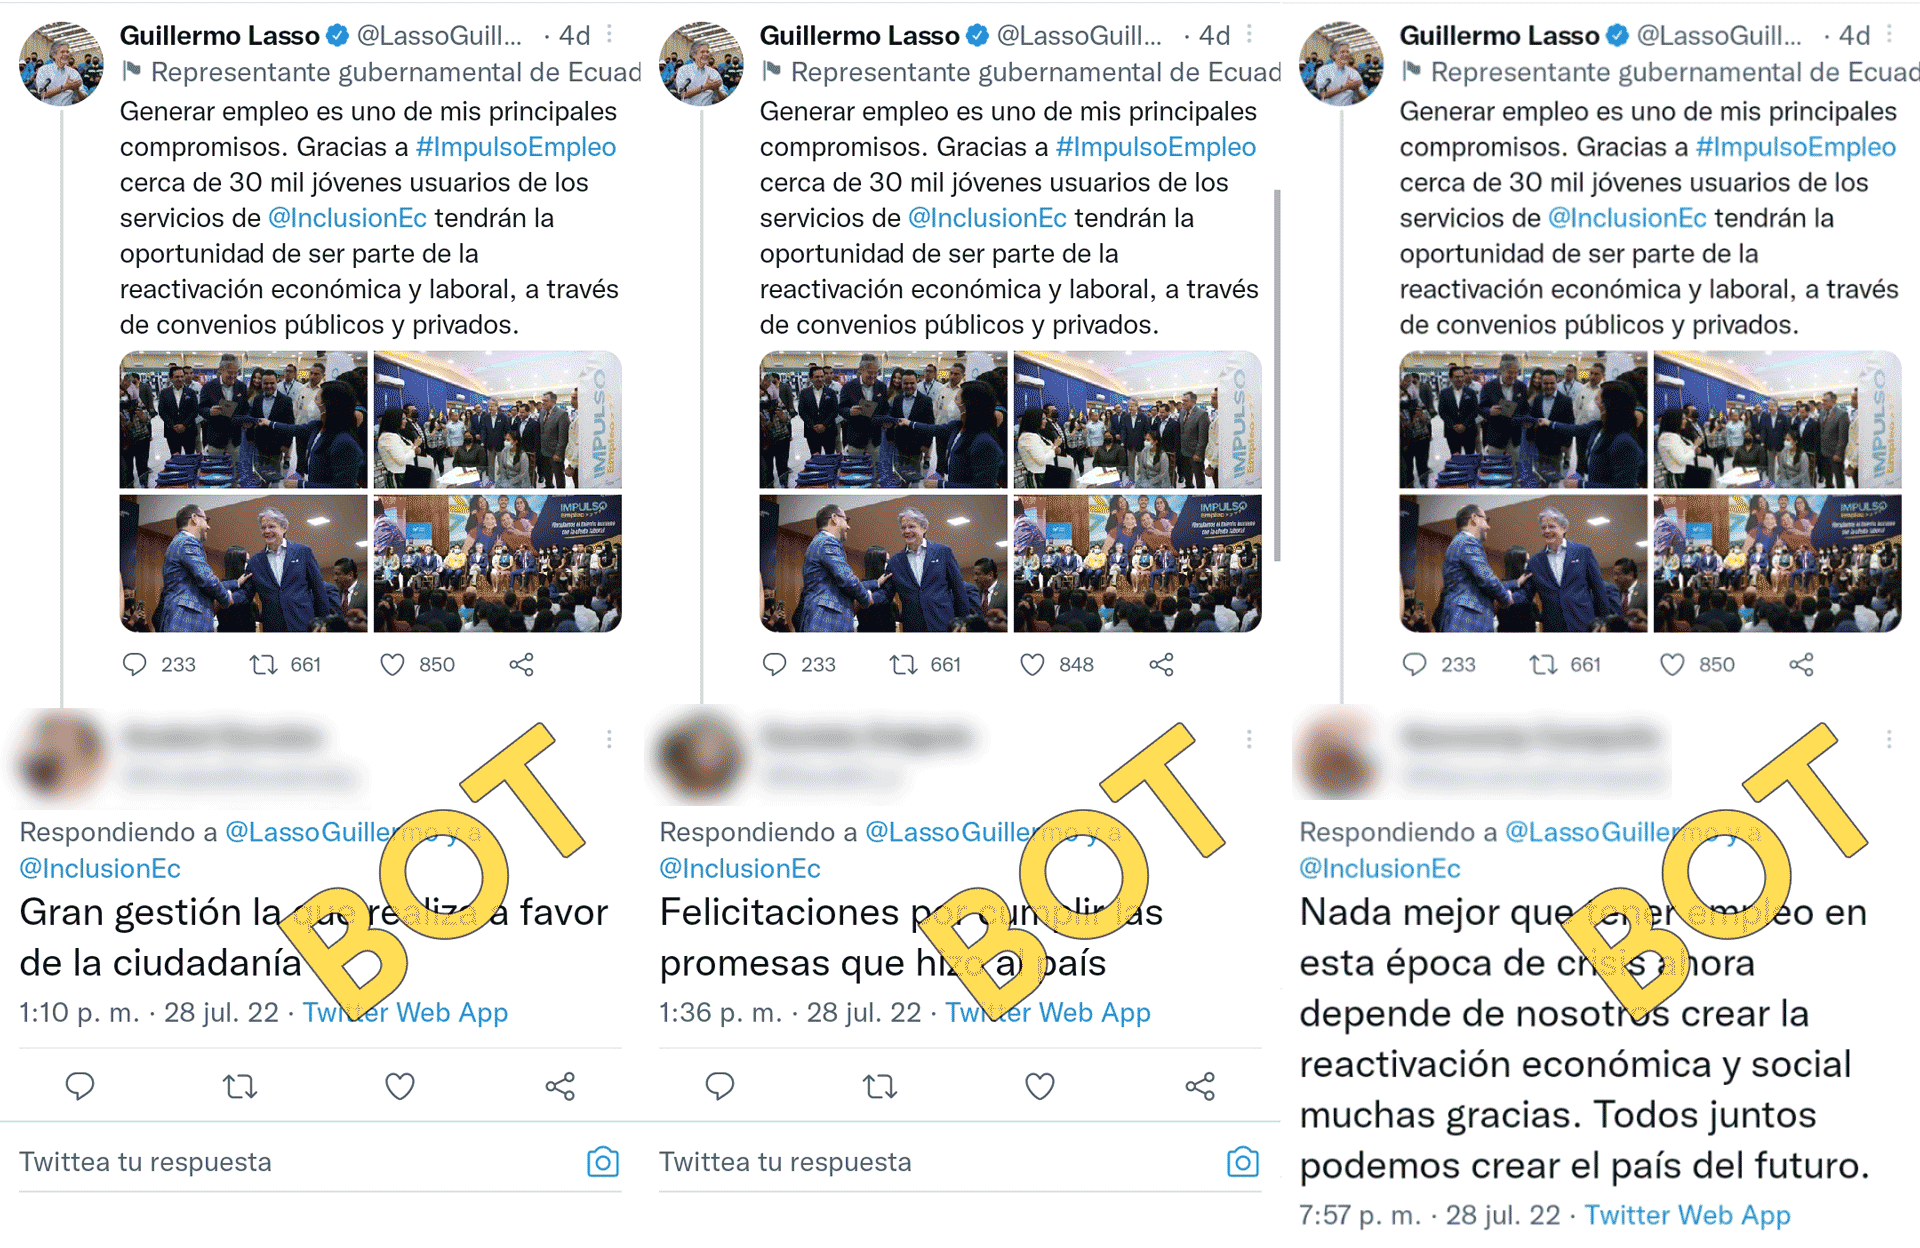Click reply bubble under left bot reply
The image size is (1920, 1248).
click(x=80, y=1086)
